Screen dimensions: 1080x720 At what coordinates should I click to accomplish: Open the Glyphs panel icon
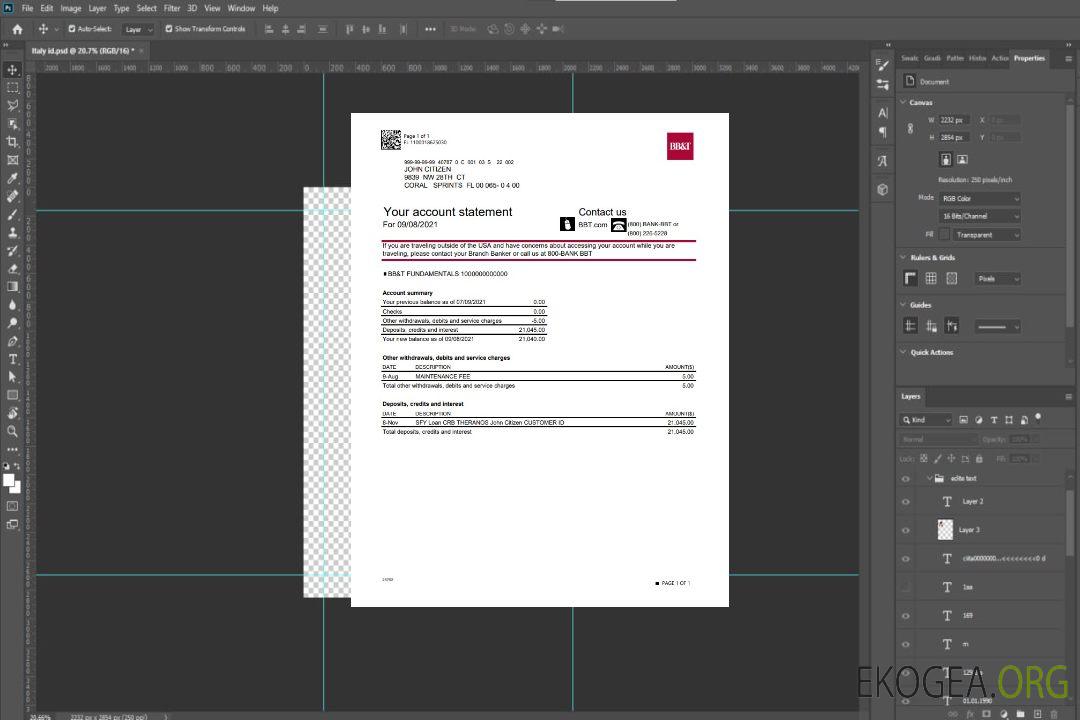click(x=883, y=161)
